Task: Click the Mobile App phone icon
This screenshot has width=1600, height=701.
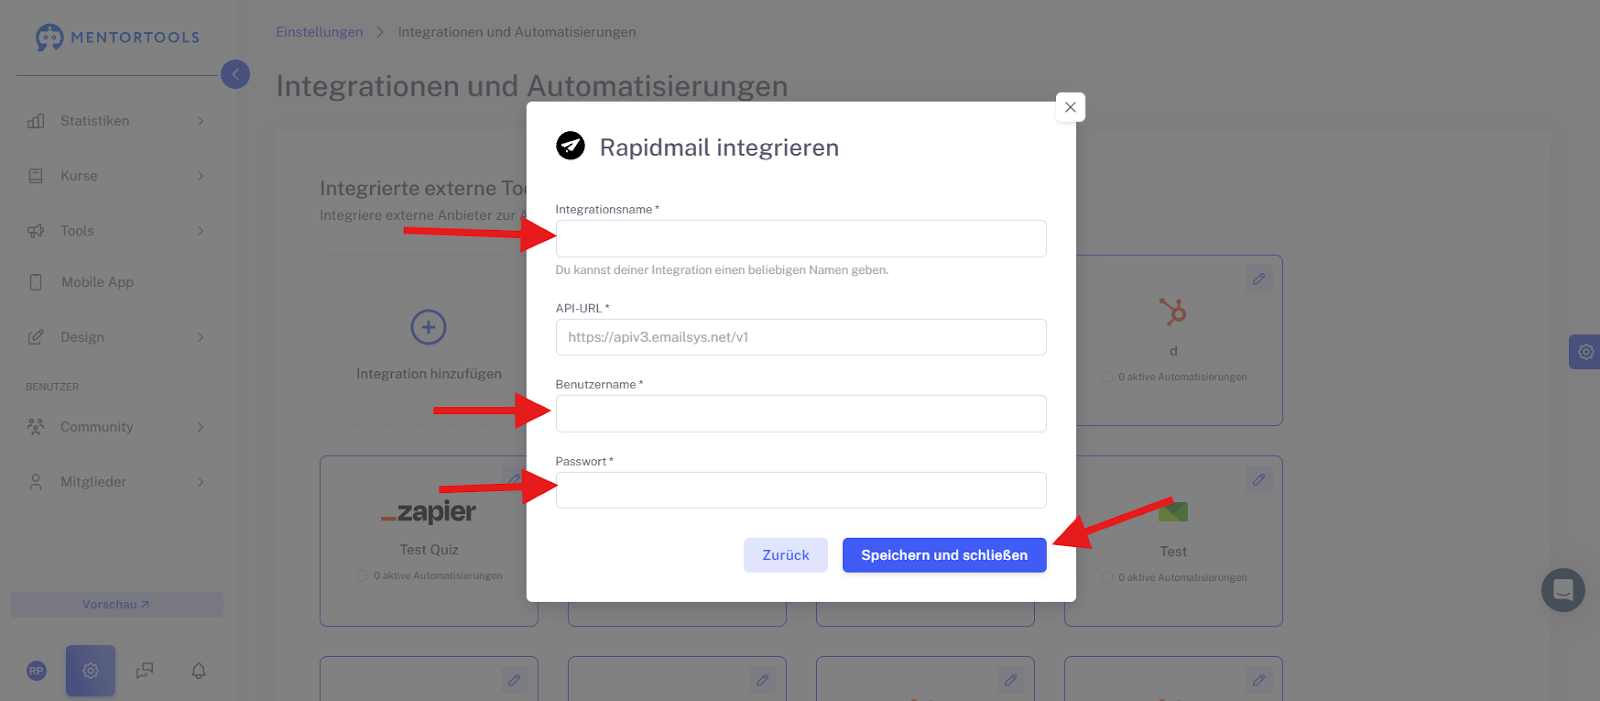Action: [x=36, y=282]
